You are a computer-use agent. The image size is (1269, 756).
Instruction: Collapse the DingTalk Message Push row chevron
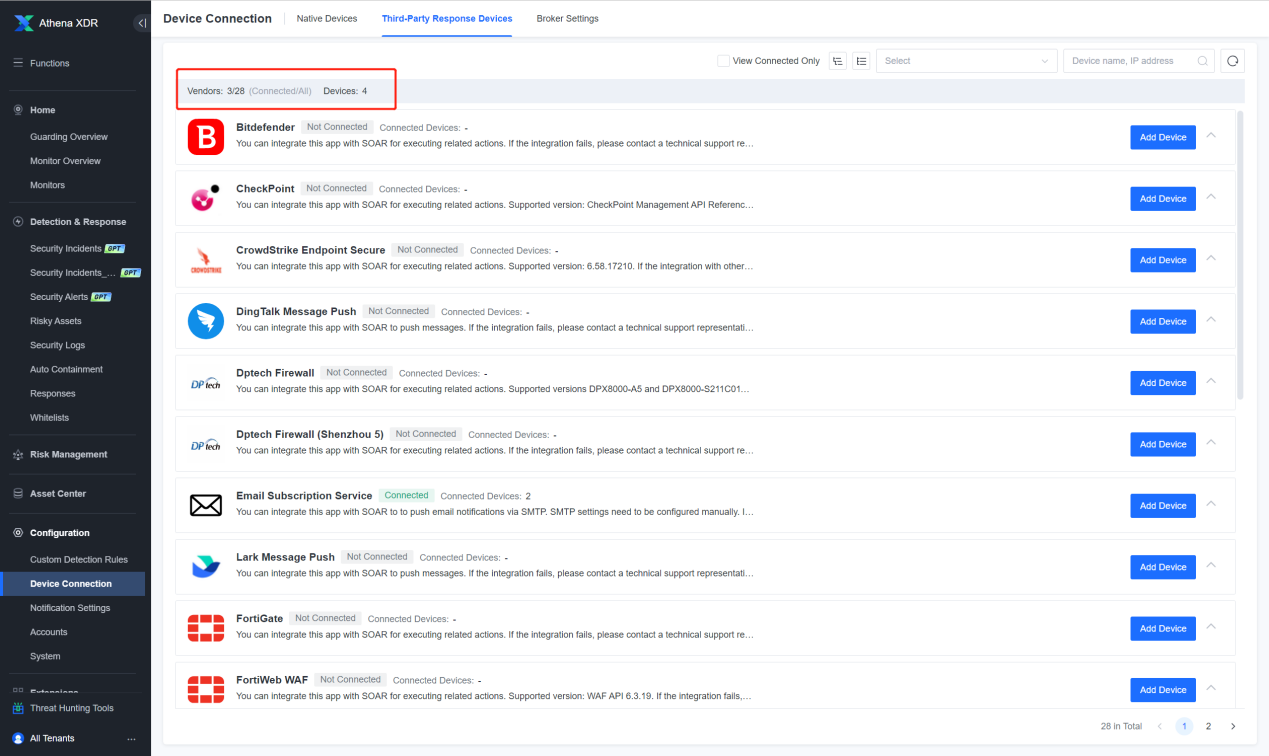(1211, 319)
